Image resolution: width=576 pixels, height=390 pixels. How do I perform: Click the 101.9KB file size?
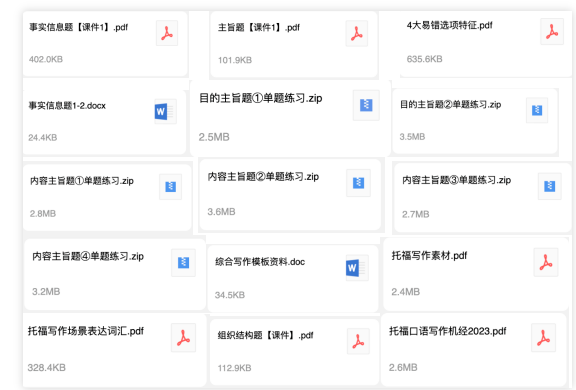(235, 60)
